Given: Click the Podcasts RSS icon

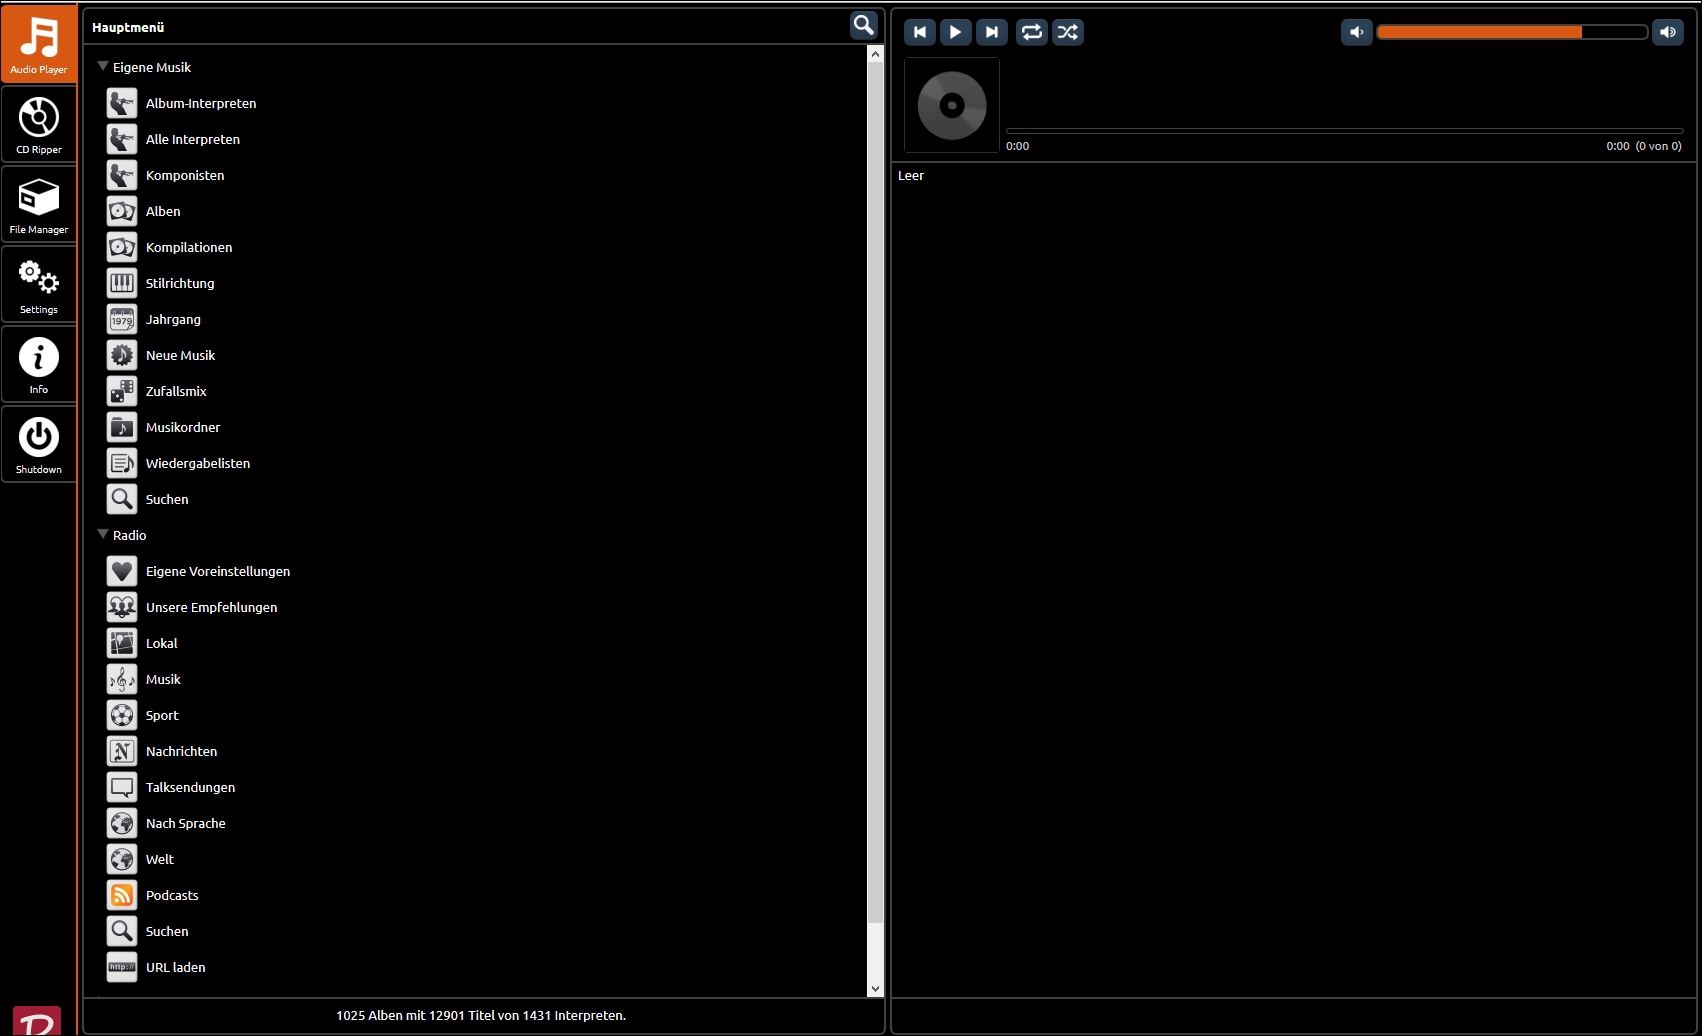Looking at the screenshot, I should tap(122, 895).
